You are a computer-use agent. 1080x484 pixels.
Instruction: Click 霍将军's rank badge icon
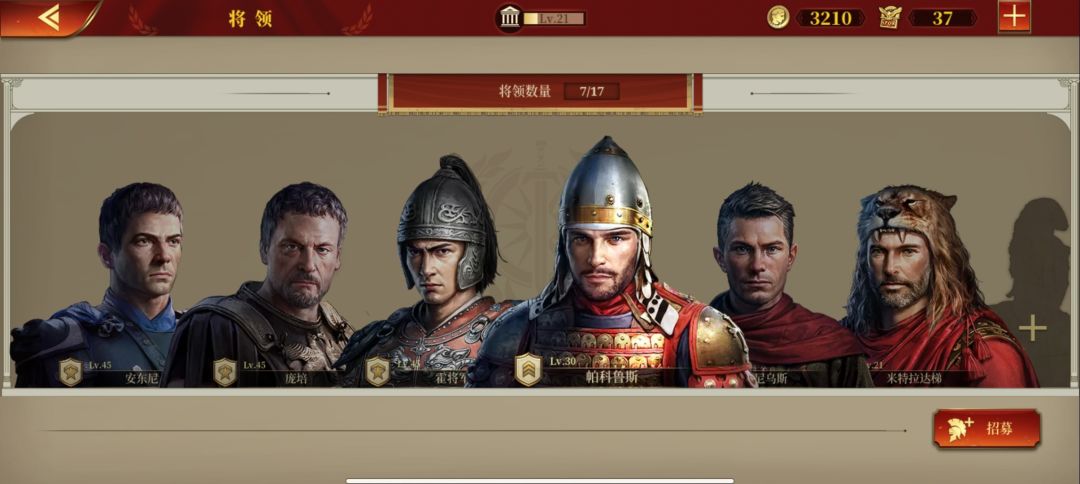tap(377, 372)
